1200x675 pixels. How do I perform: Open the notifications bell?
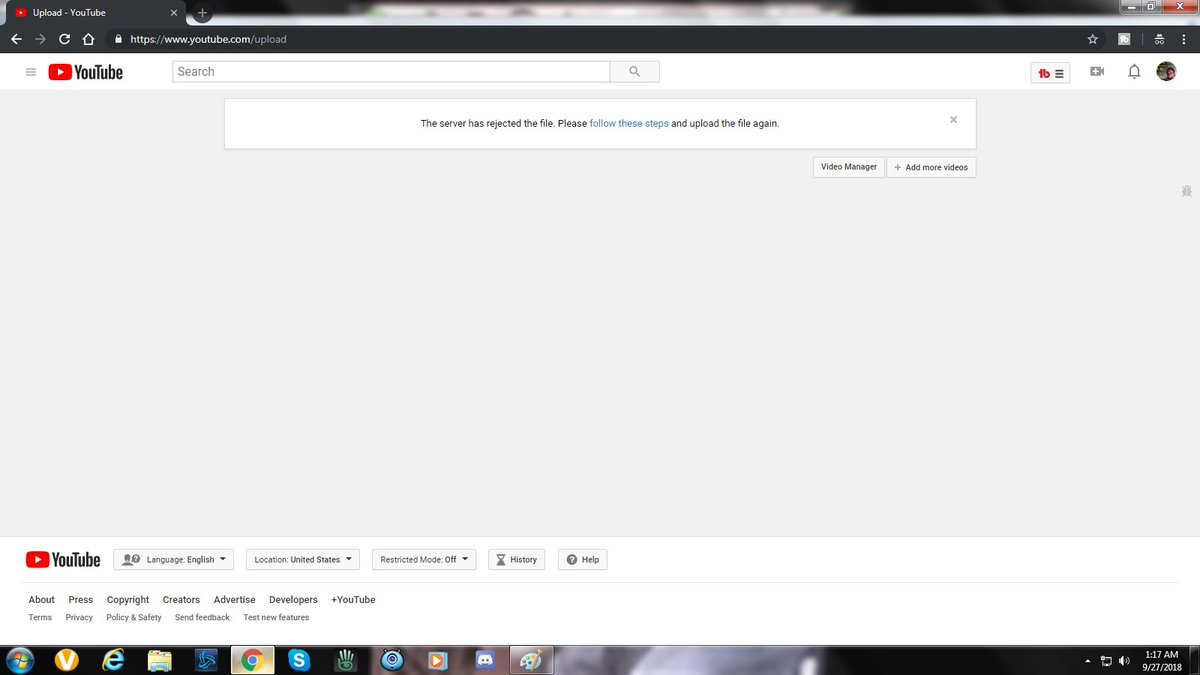coord(1134,72)
